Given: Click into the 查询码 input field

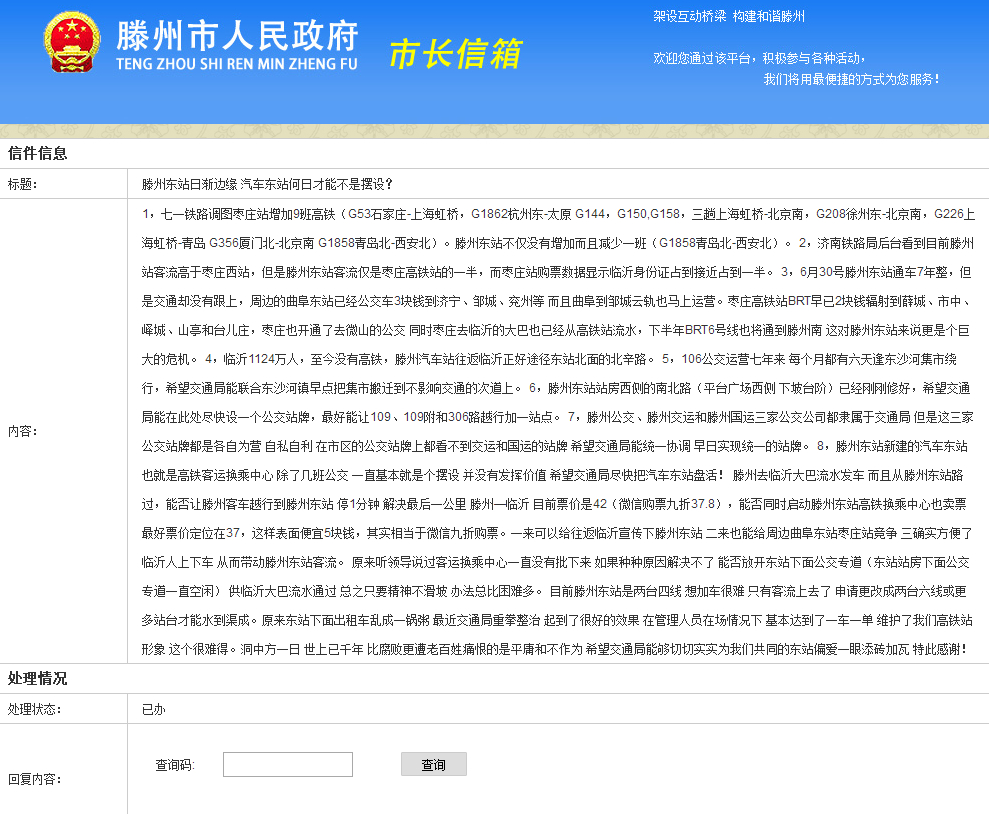Looking at the screenshot, I should 288,764.
